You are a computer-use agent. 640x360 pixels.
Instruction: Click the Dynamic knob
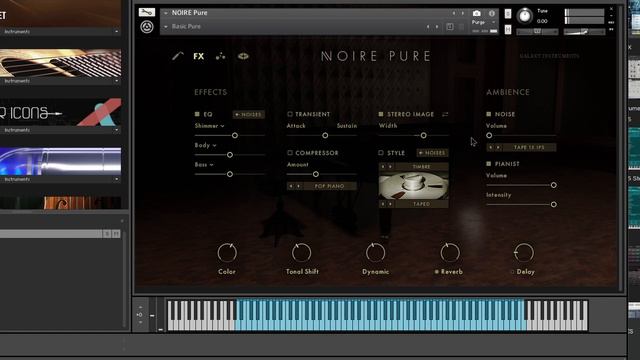tap(375, 253)
